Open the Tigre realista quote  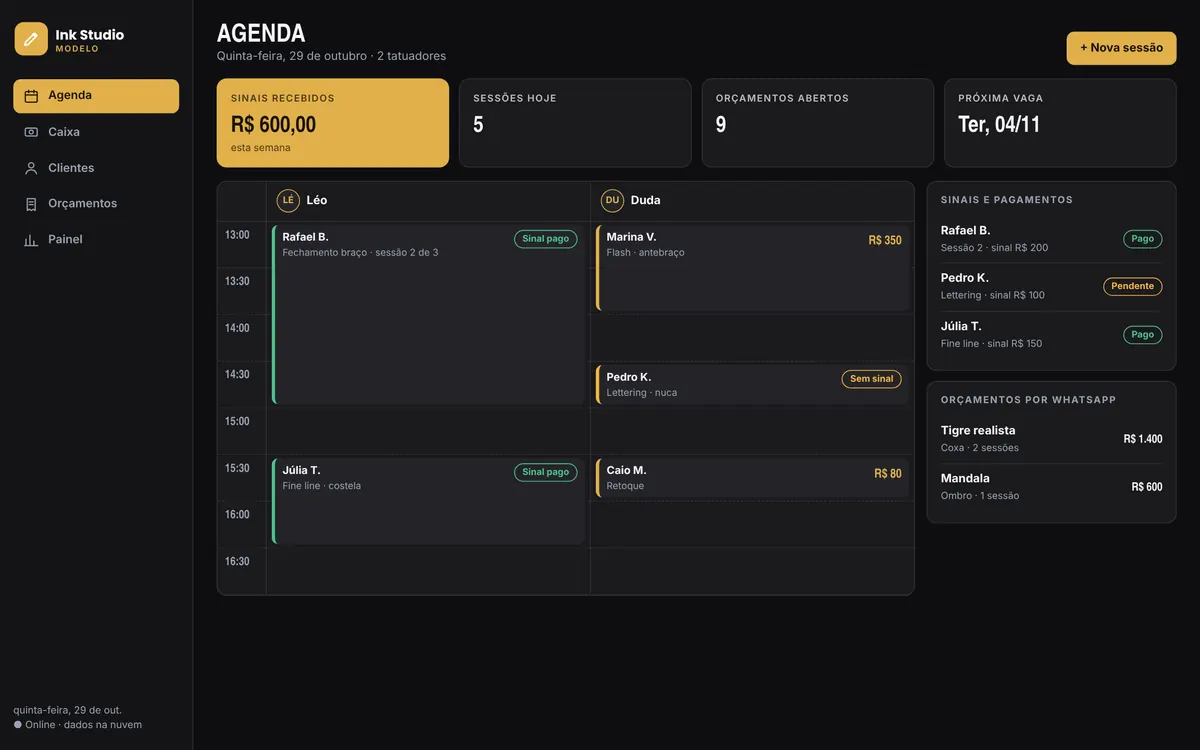tap(1052, 439)
